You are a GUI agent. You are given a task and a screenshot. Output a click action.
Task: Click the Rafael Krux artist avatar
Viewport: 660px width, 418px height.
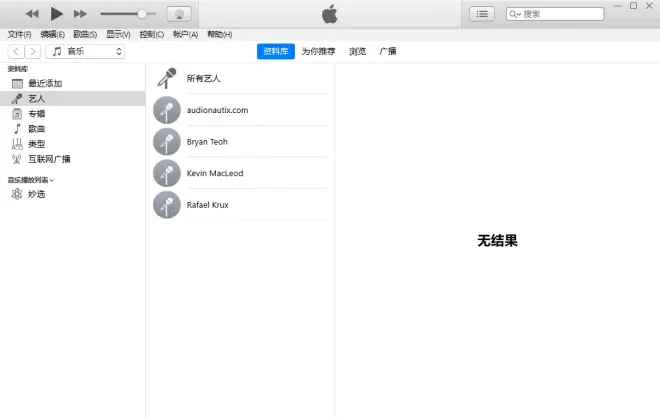[167, 205]
